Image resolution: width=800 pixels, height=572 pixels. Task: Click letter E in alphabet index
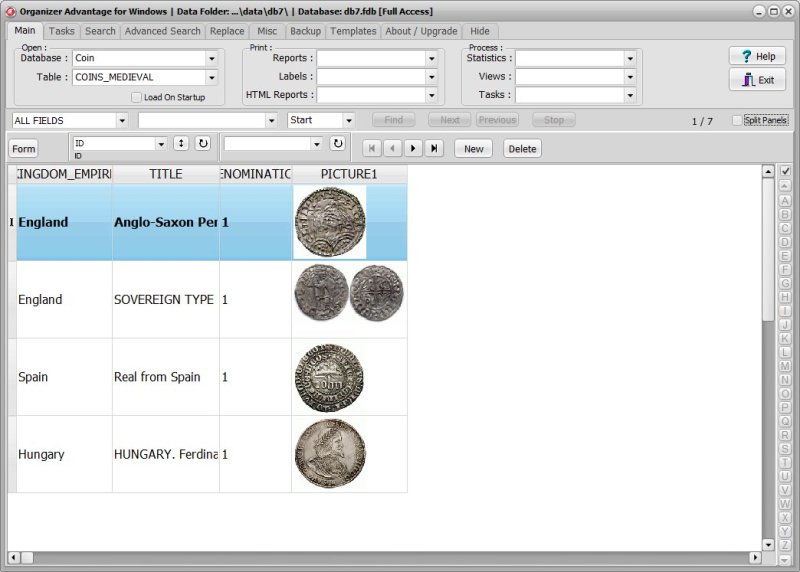click(x=785, y=256)
